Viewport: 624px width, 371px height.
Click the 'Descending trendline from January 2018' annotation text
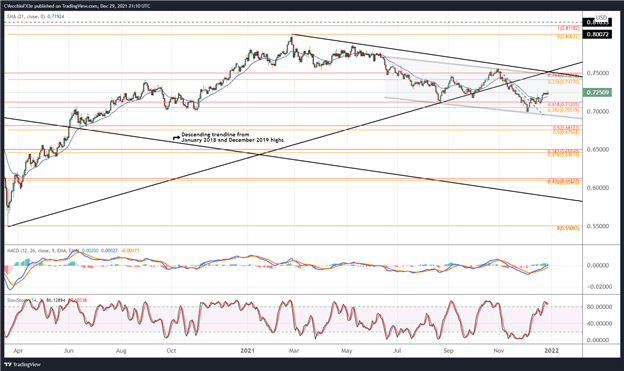[232, 137]
